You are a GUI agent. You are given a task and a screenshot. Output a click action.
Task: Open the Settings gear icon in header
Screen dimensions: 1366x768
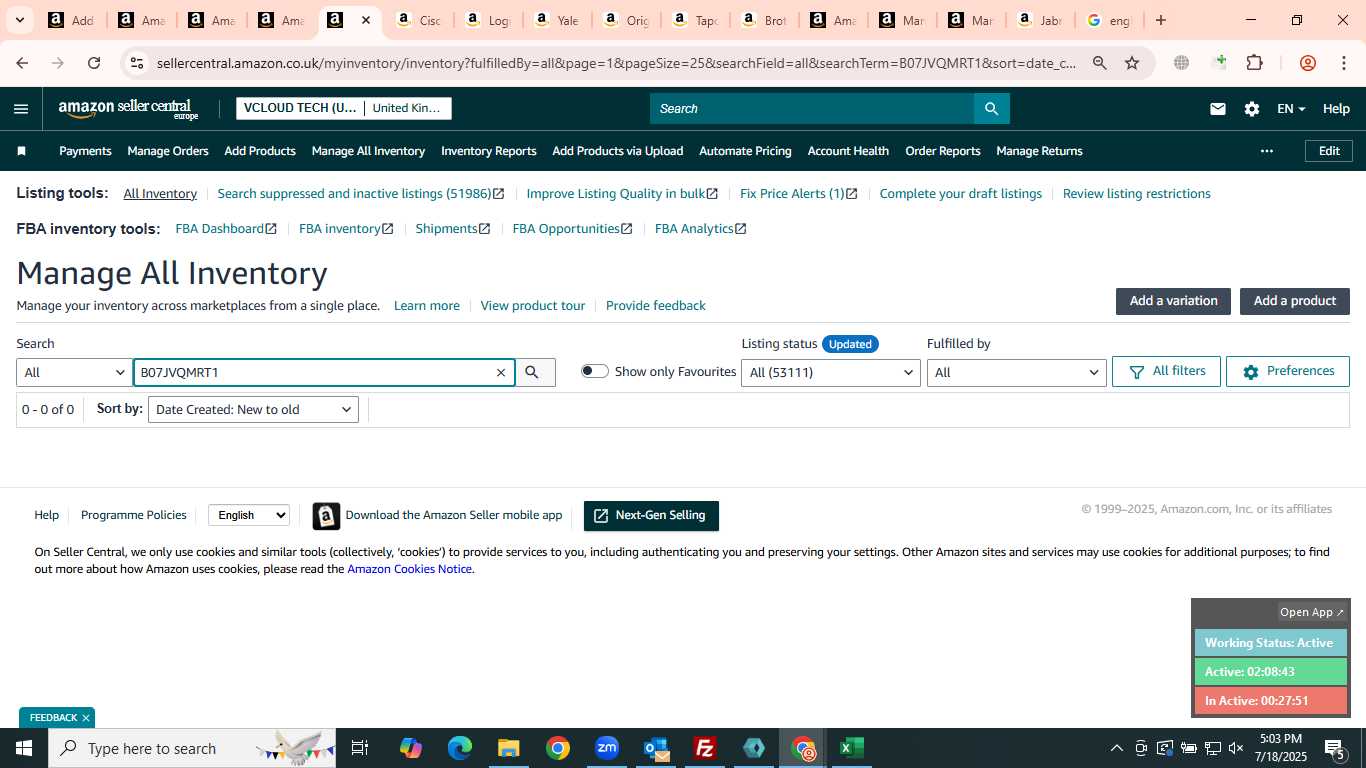pyautogui.click(x=1251, y=109)
